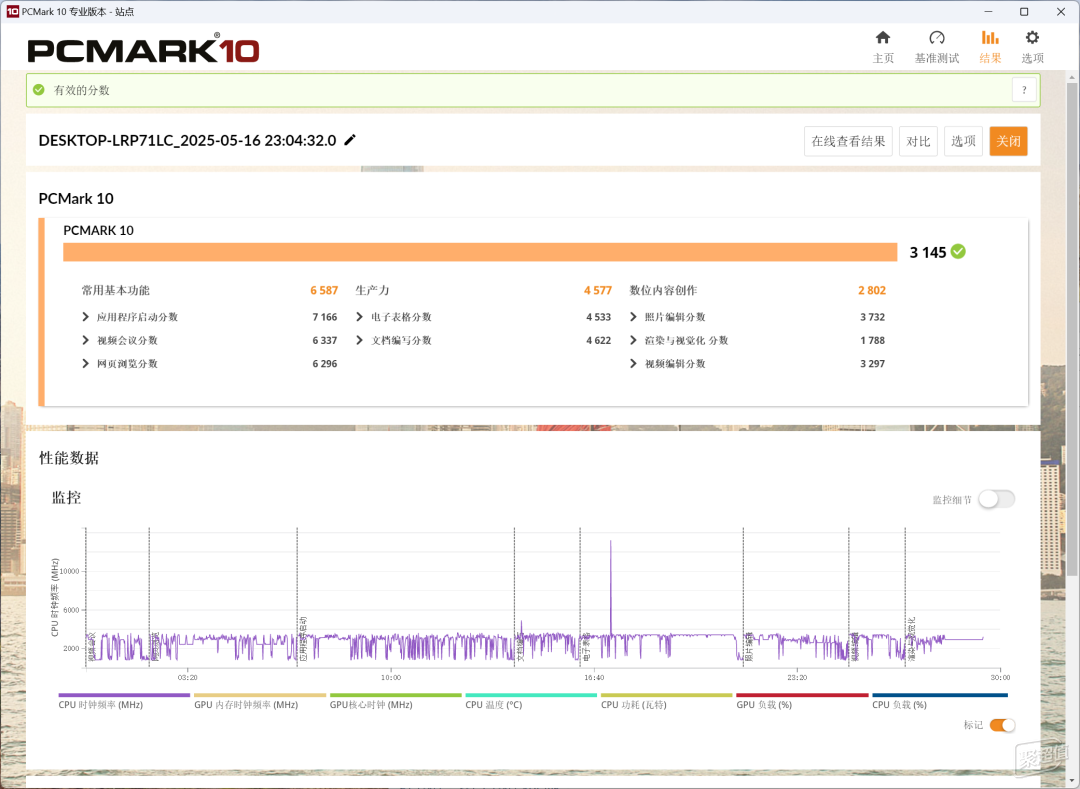Click the orange 关闭 button

click(1008, 141)
